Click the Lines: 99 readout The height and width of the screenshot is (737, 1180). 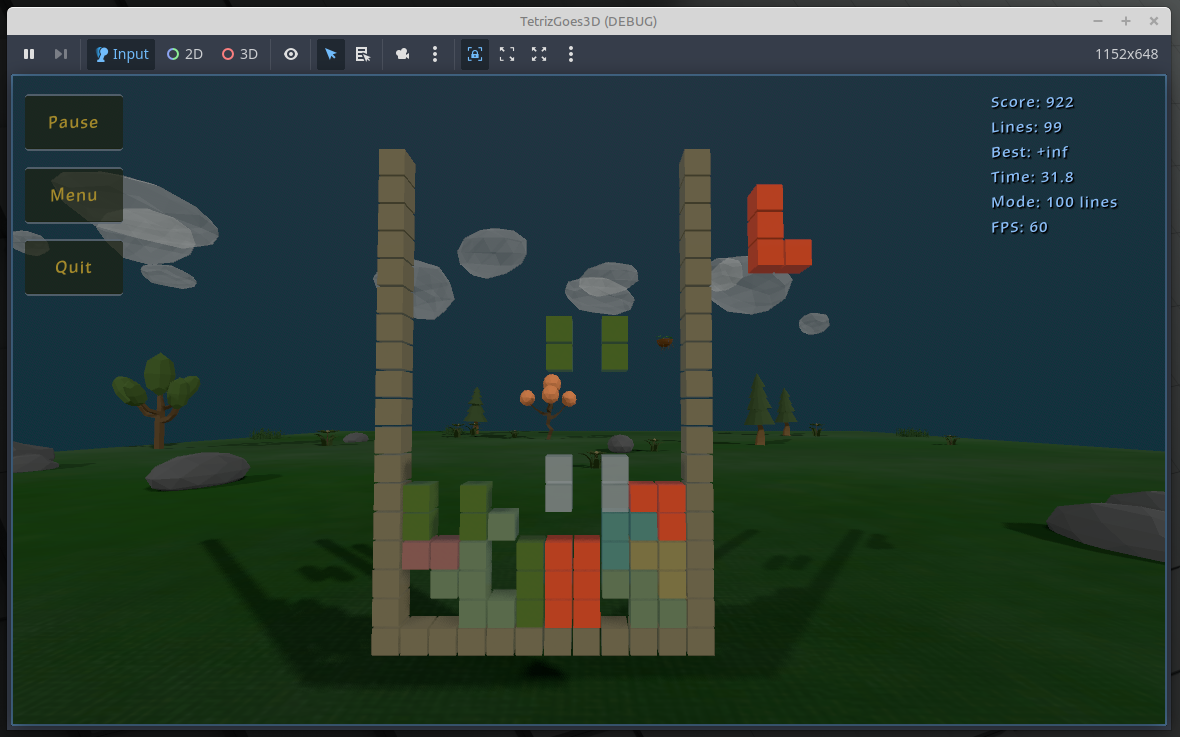pyautogui.click(x=1026, y=126)
